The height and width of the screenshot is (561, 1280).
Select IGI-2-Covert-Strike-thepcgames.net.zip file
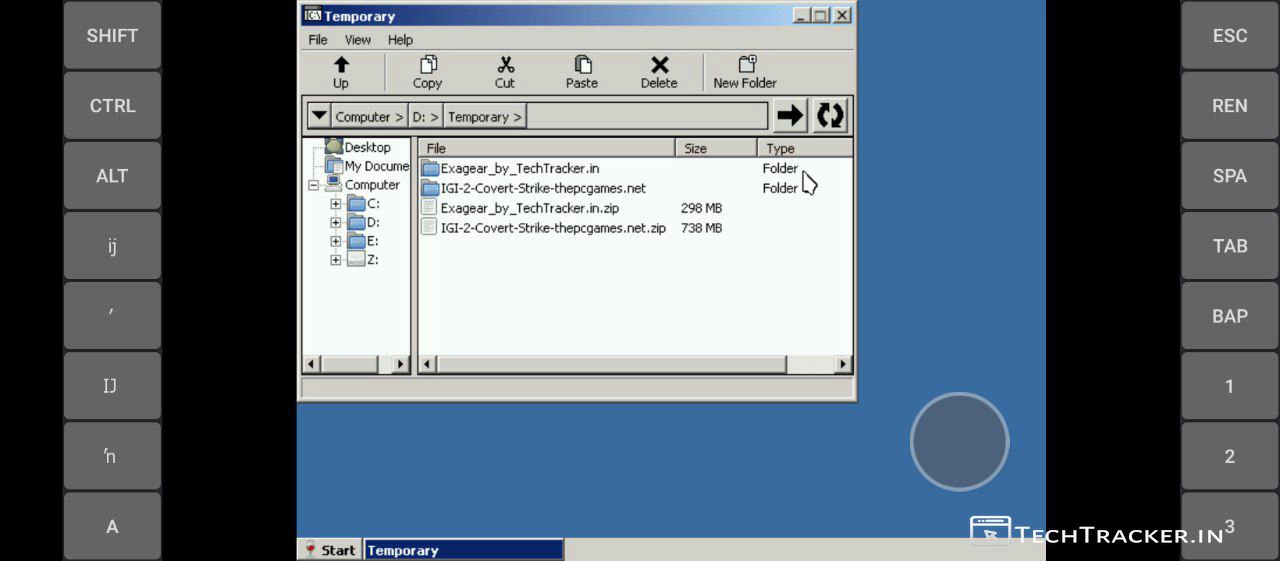(x=552, y=228)
